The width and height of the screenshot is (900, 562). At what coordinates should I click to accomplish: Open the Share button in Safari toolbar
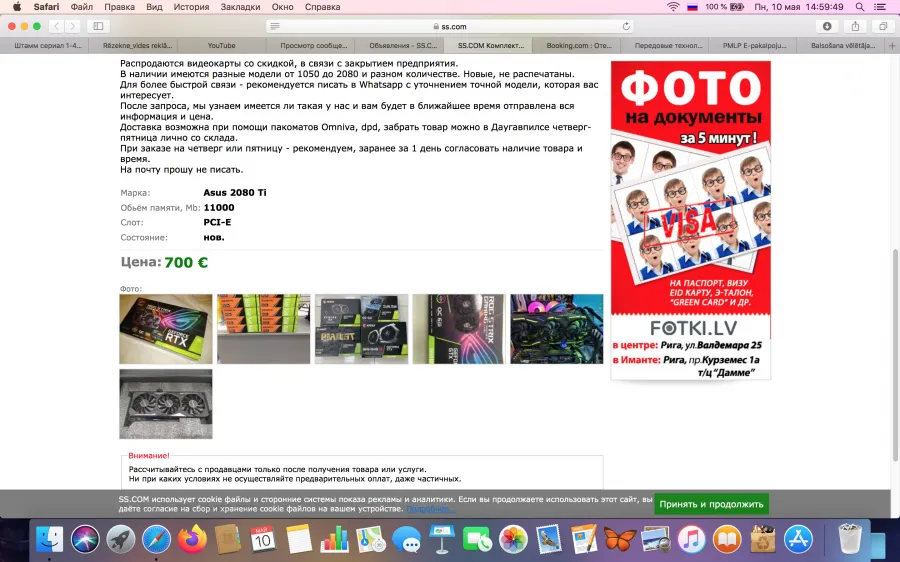click(x=855, y=26)
